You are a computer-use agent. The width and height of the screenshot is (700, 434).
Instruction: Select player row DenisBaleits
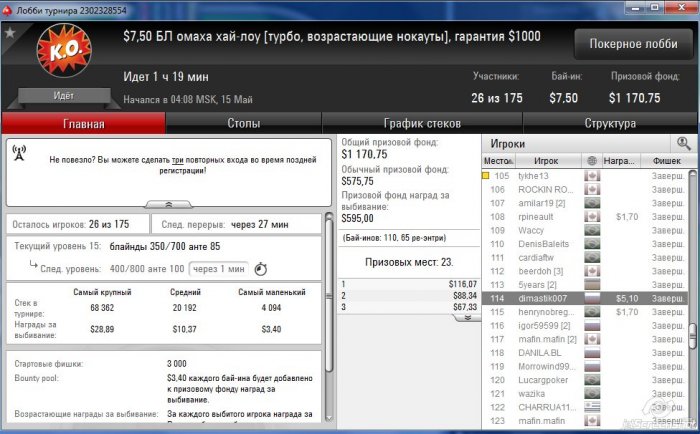pos(584,244)
